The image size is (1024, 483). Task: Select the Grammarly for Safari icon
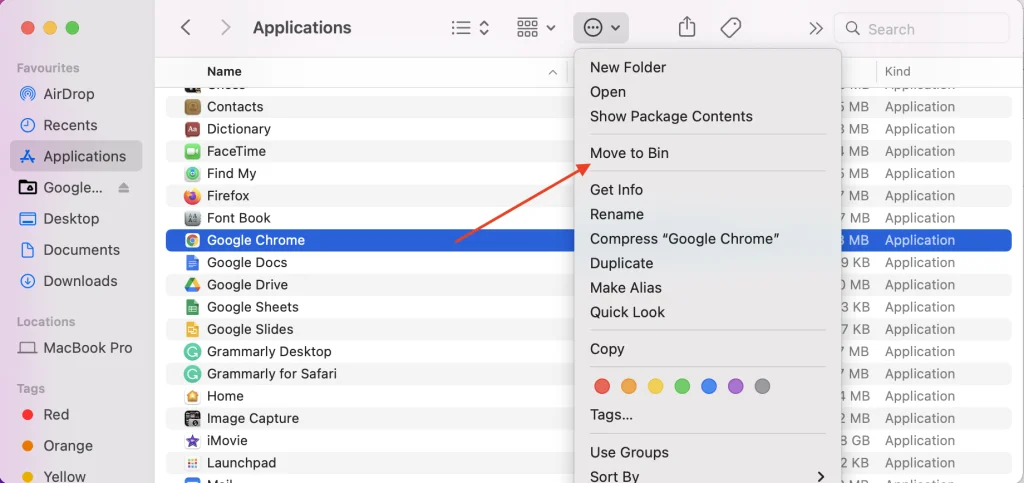click(192, 374)
